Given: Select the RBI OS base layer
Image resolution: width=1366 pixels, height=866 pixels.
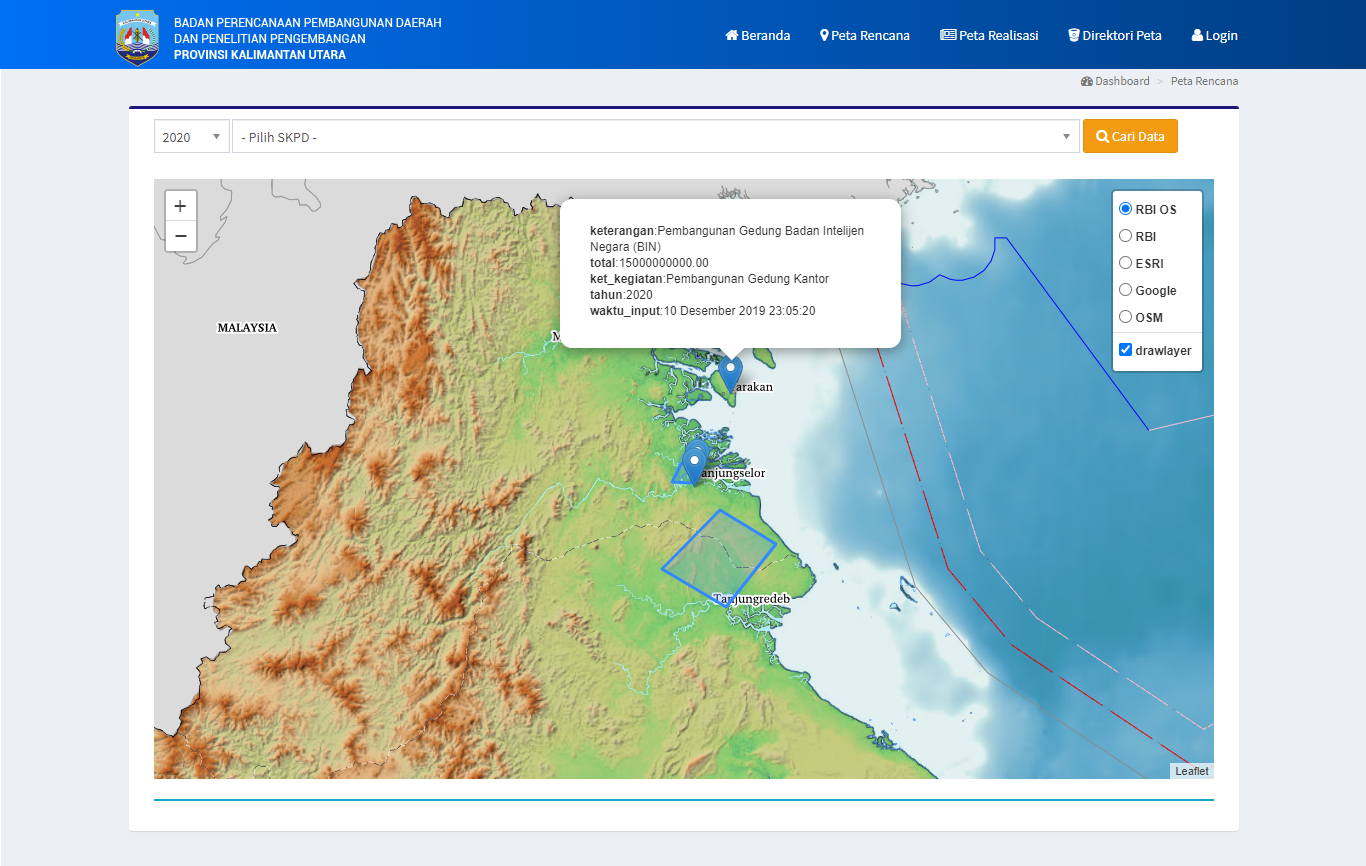Looking at the screenshot, I should (1126, 209).
